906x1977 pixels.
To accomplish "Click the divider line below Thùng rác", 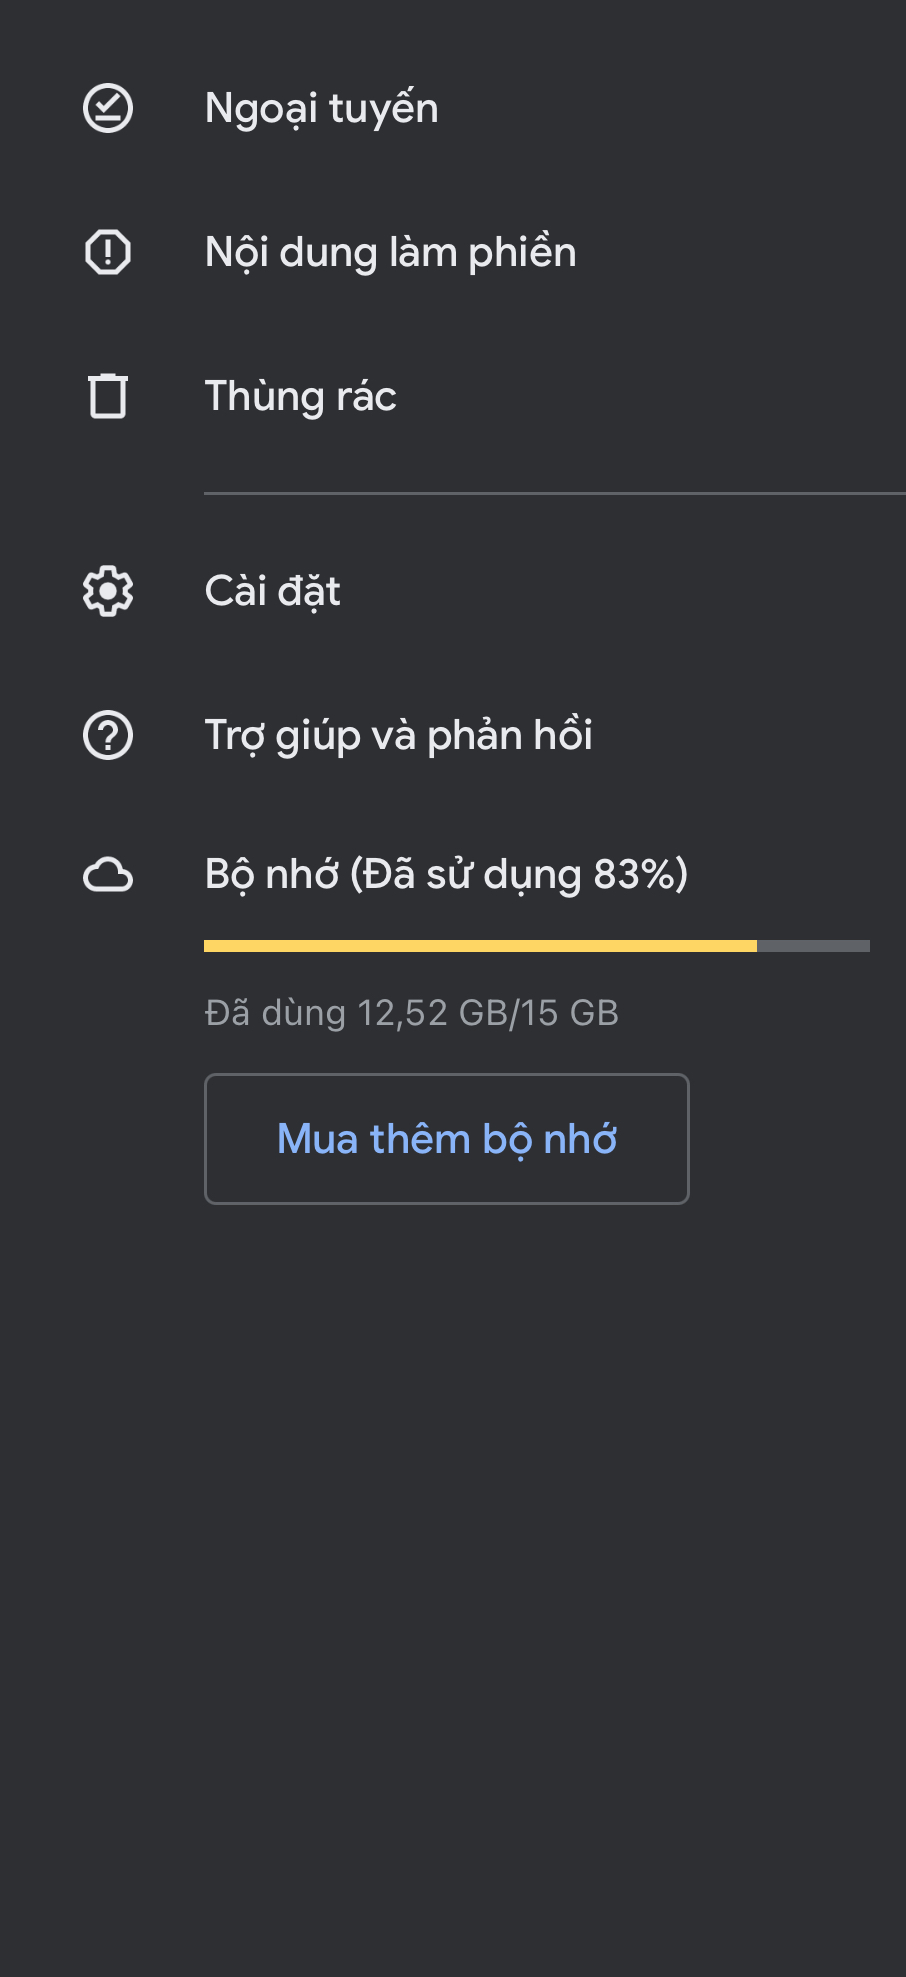I will tap(554, 493).
